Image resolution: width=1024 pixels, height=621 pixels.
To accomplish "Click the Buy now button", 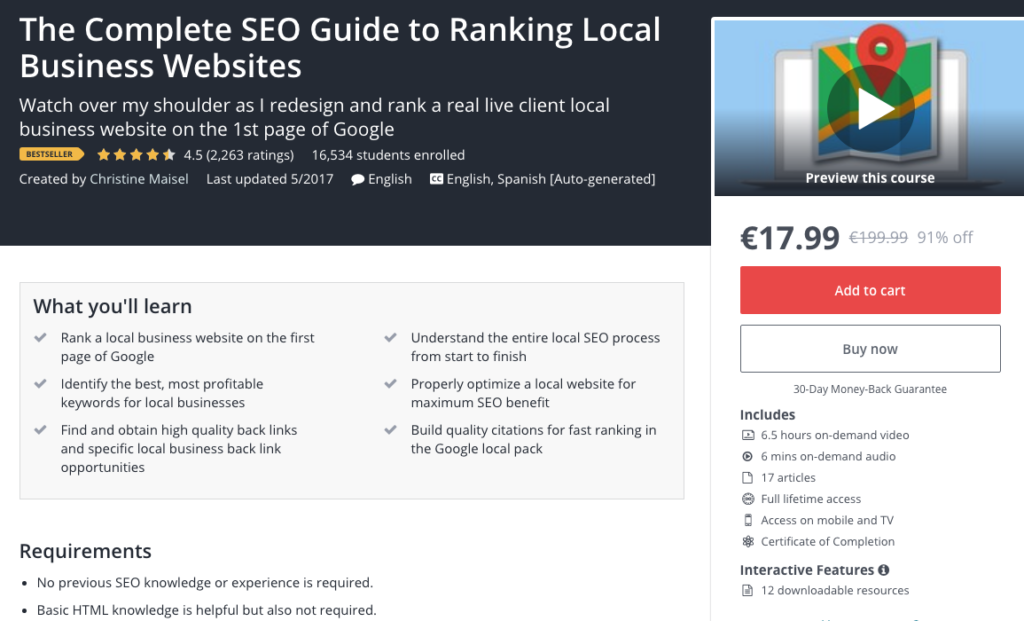I will (870, 349).
